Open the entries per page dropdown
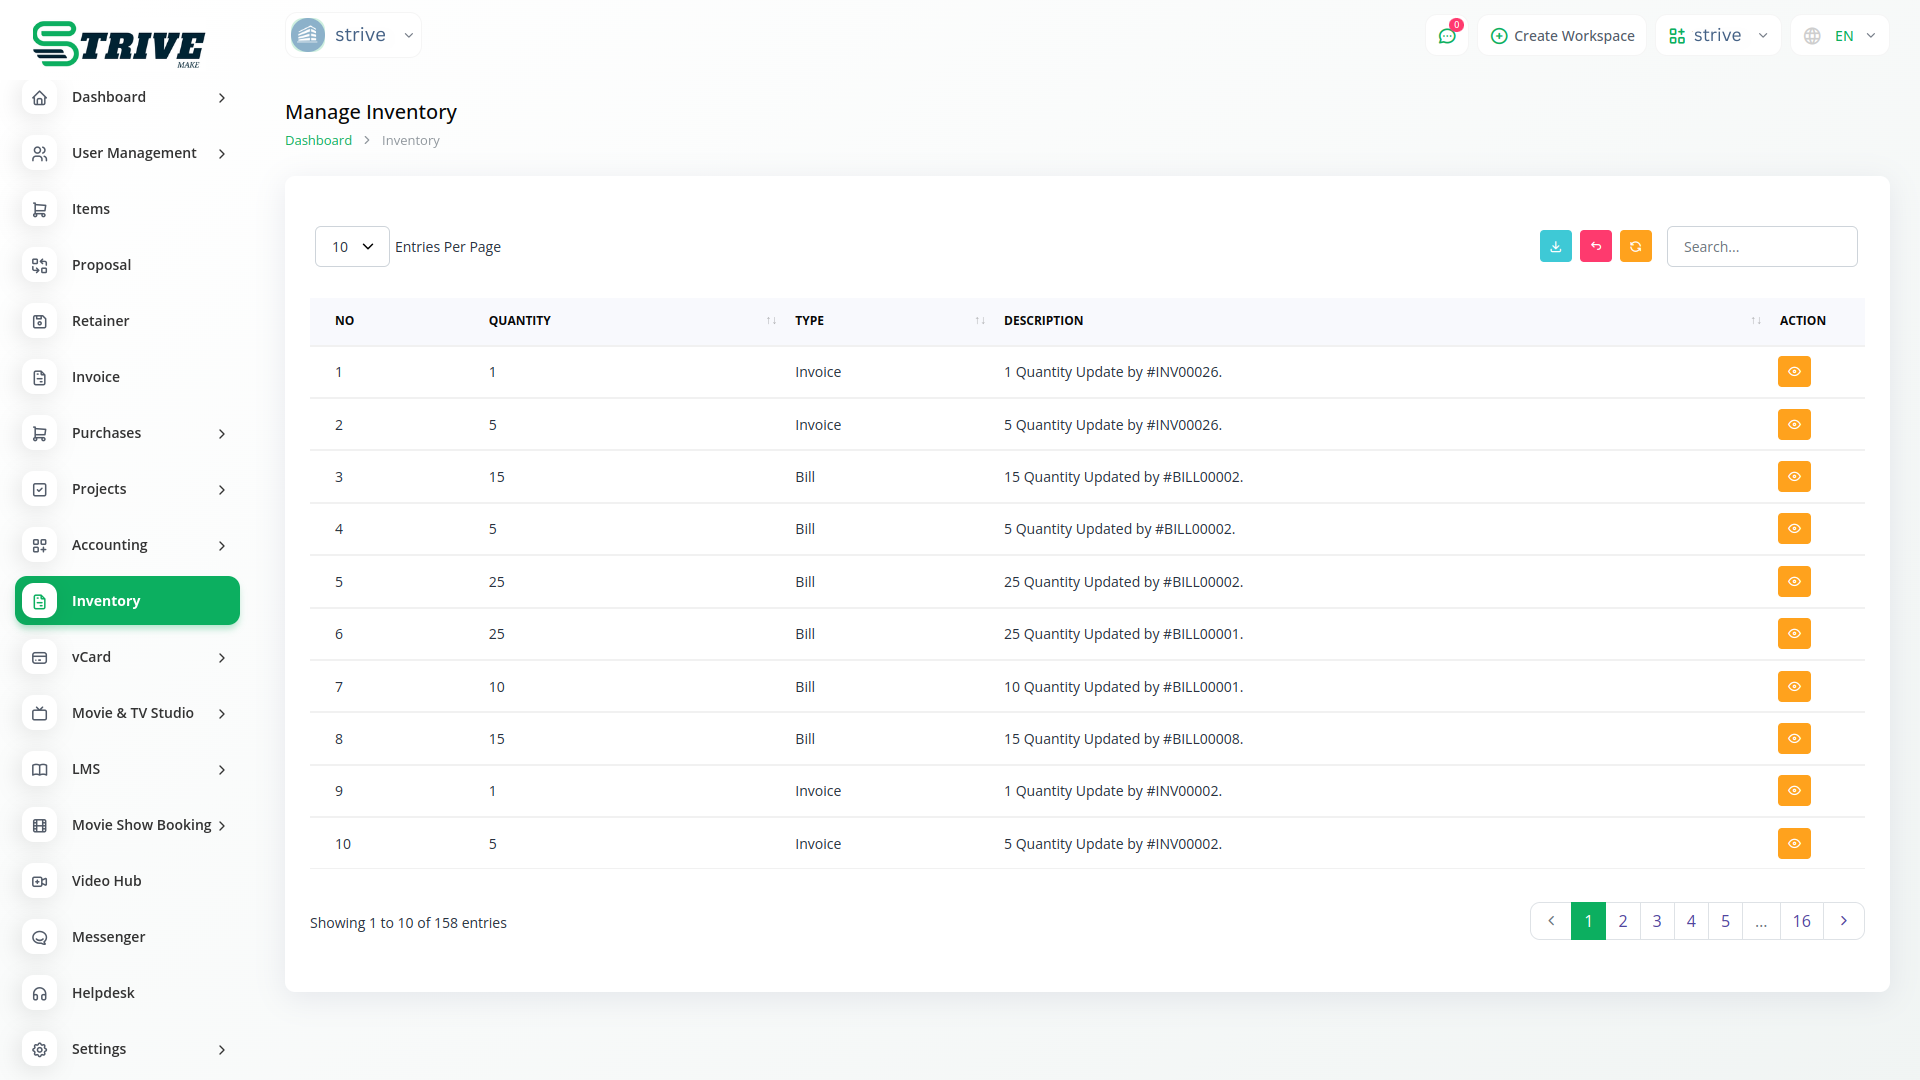The image size is (1920, 1080). 352,247
